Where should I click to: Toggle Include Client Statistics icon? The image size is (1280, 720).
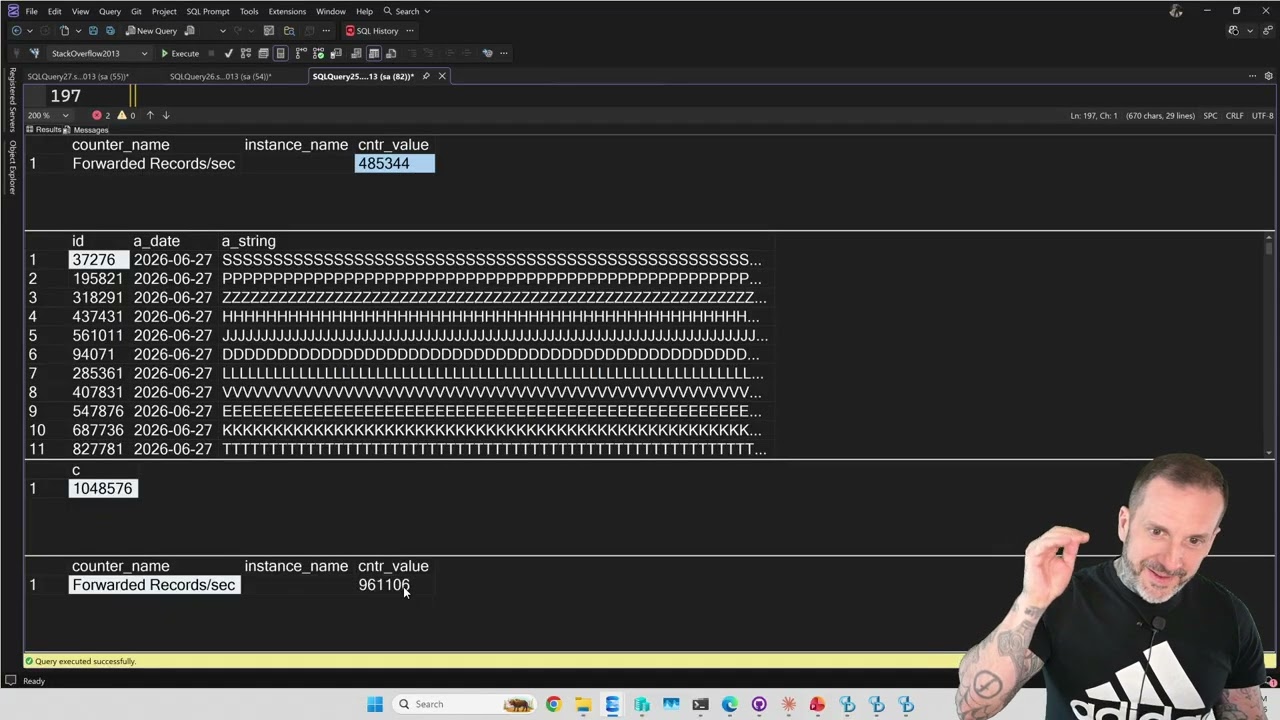click(x=336, y=53)
